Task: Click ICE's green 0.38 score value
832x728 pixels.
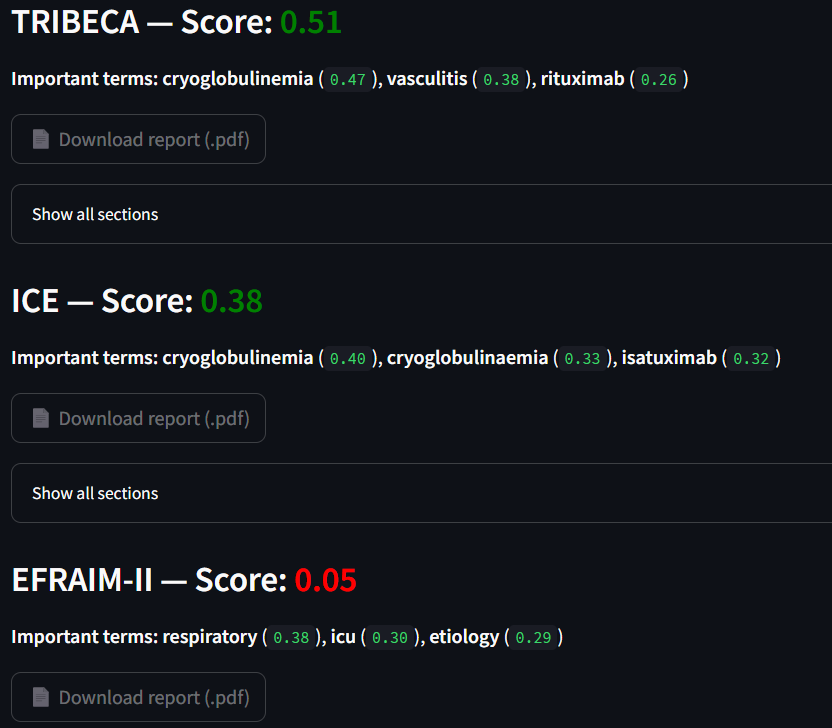Action: pos(232,300)
